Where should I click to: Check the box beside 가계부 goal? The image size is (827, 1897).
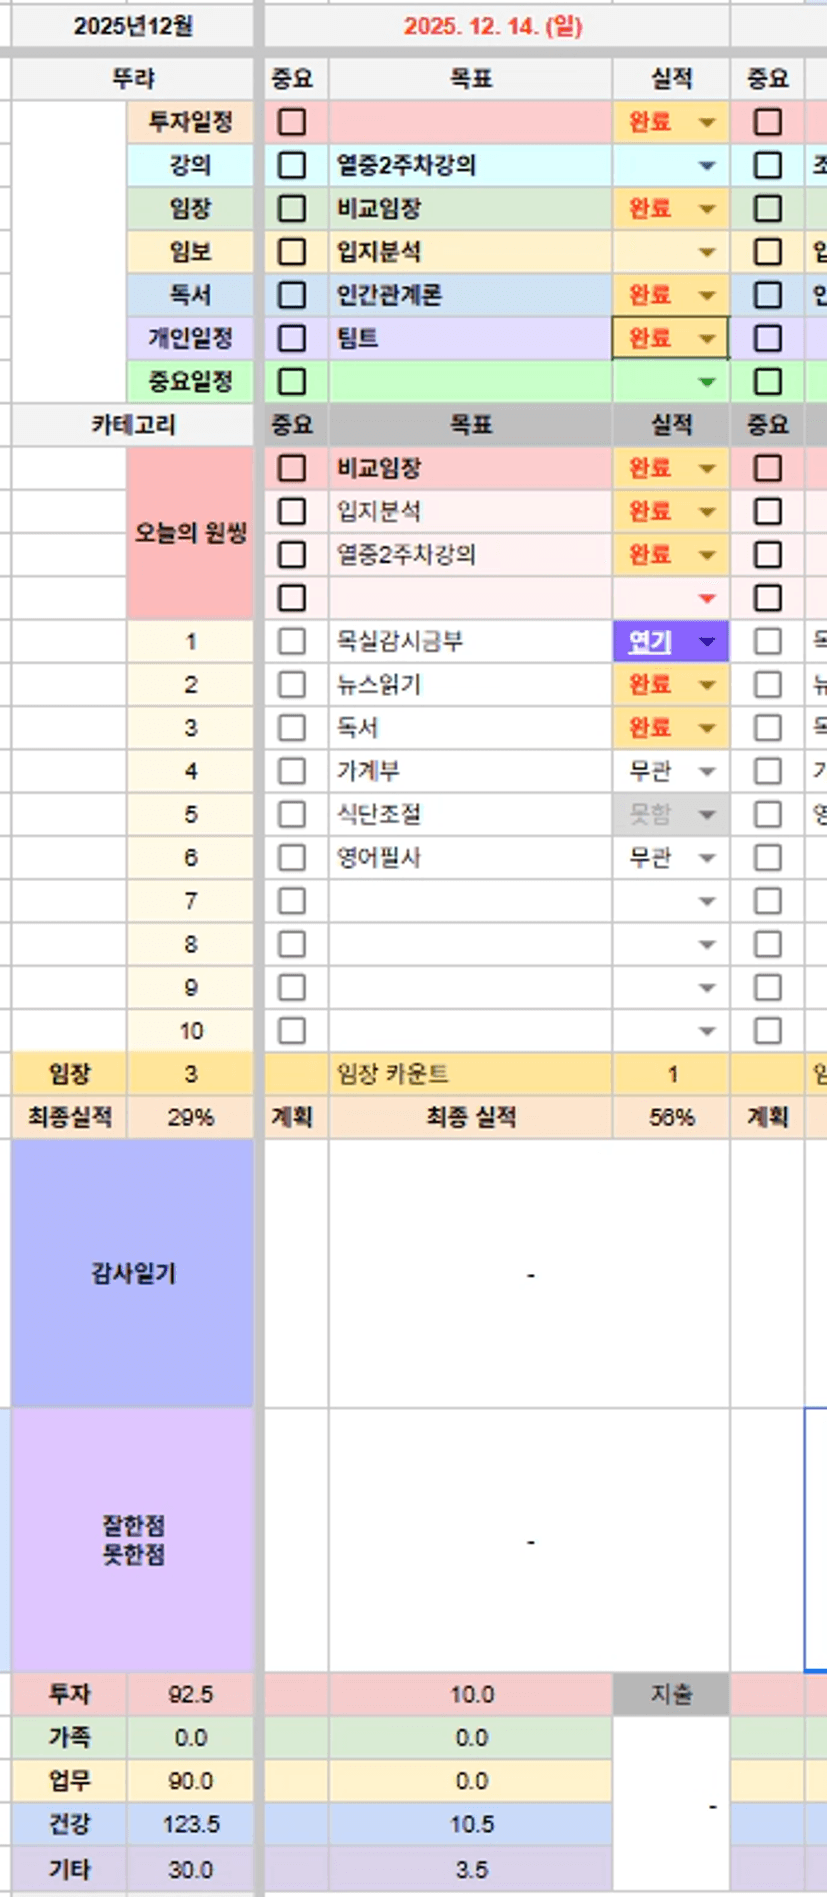pyautogui.click(x=292, y=771)
